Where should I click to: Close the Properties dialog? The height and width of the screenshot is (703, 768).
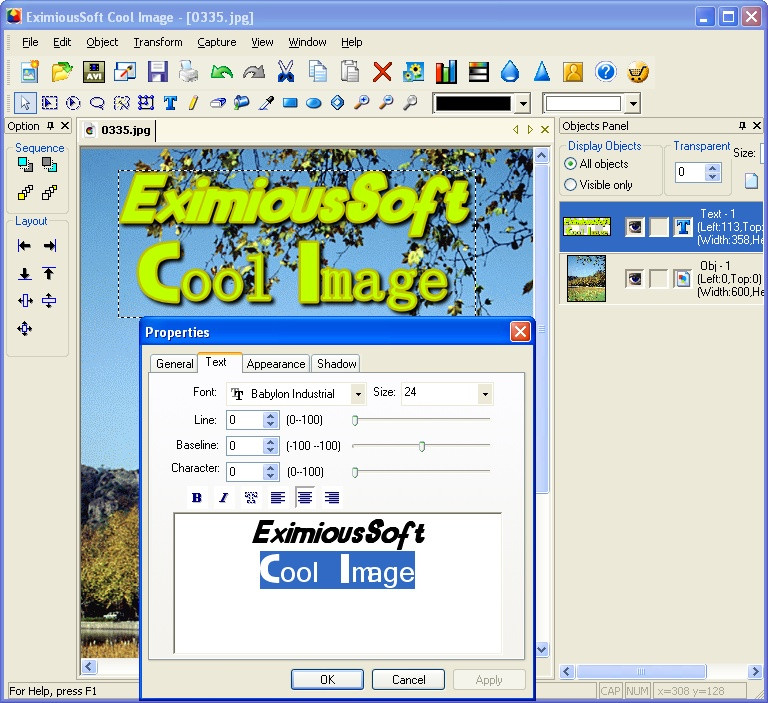(520, 332)
